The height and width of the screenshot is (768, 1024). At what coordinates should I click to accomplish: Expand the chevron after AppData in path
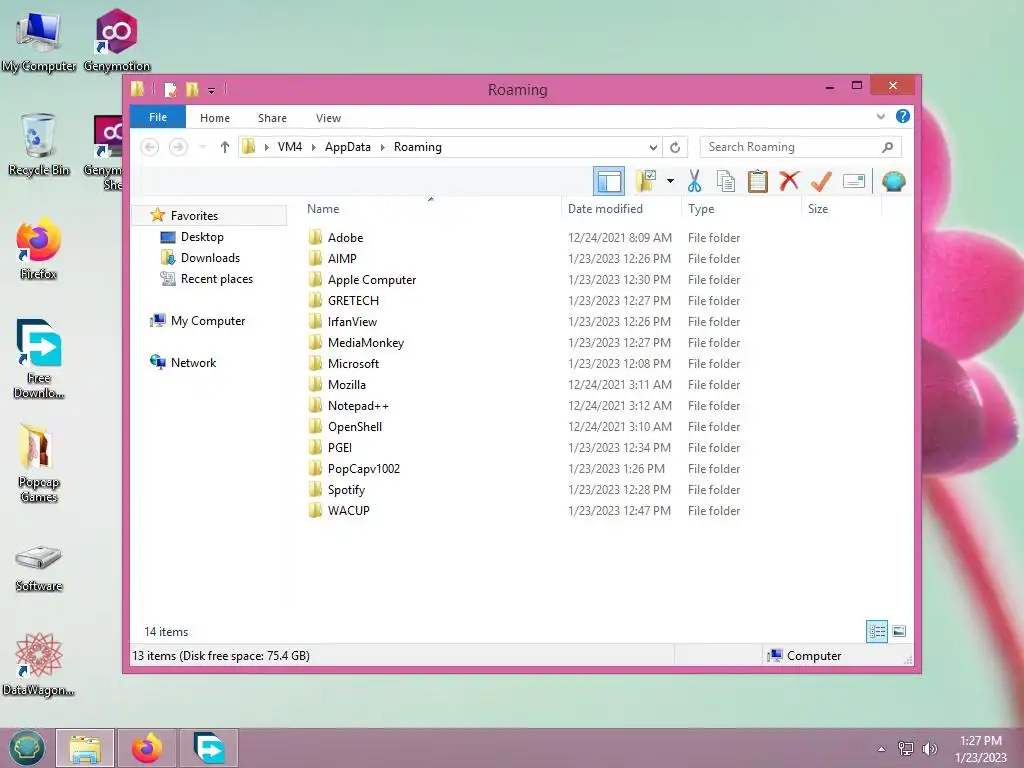pos(383,147)
